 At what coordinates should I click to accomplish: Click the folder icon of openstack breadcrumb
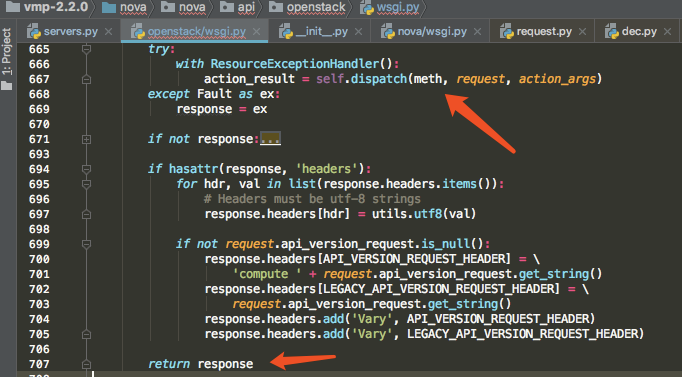pyautogui.click(x=276, y=7)
